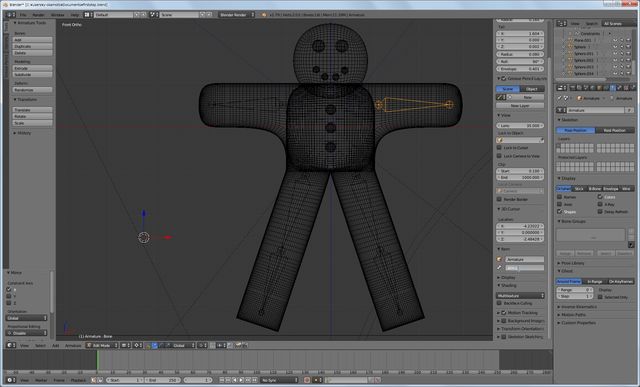The width and height of the screenshot is (640, 387).
Task: Click the red auto-keyframe record button
Action: point(307,380)
